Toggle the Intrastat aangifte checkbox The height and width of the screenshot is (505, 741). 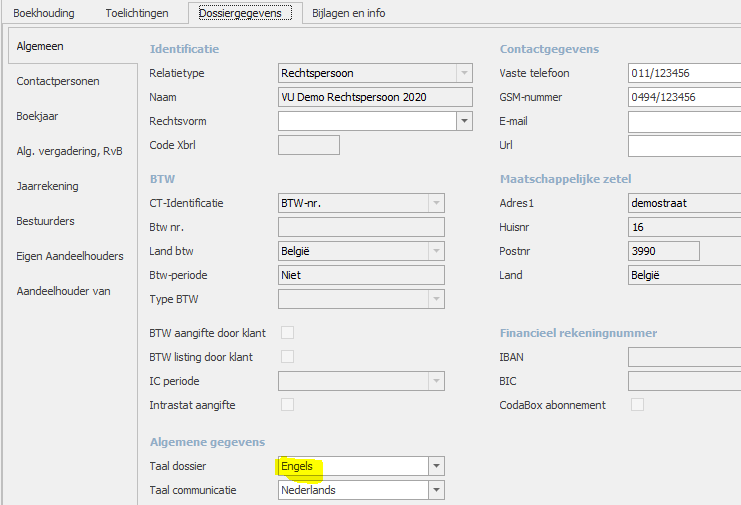(288, 405)
